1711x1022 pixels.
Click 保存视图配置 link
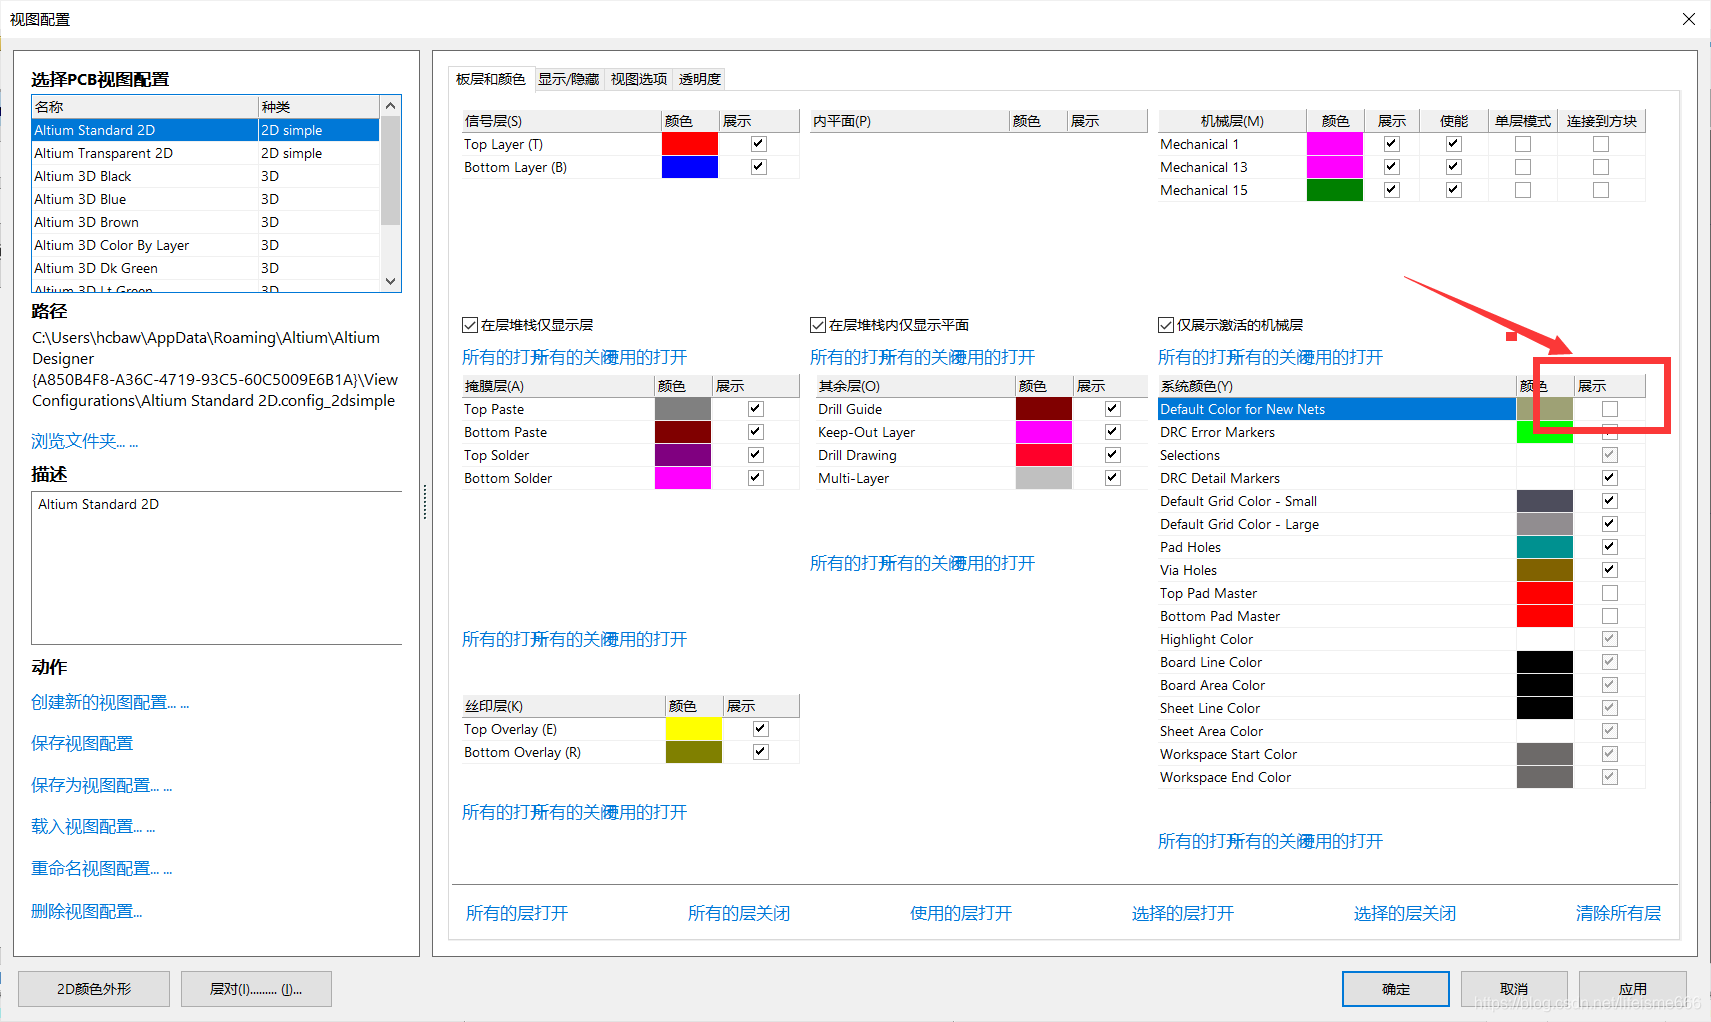point(82,743)
